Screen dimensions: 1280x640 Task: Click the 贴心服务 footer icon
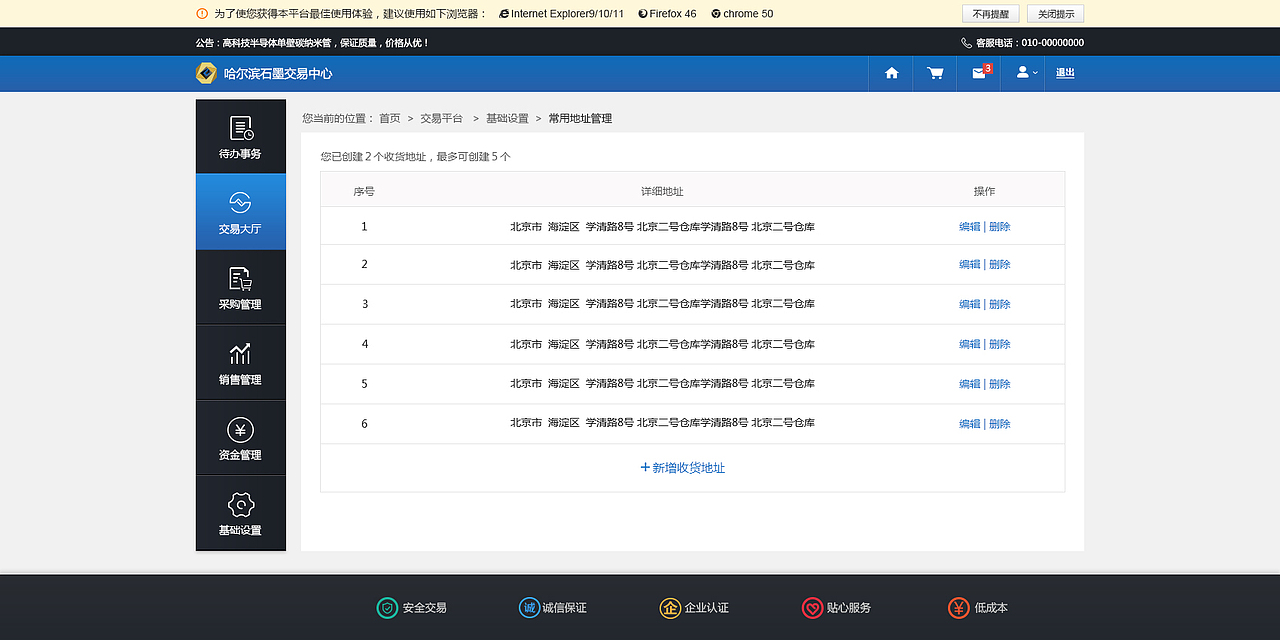point(811,608)
